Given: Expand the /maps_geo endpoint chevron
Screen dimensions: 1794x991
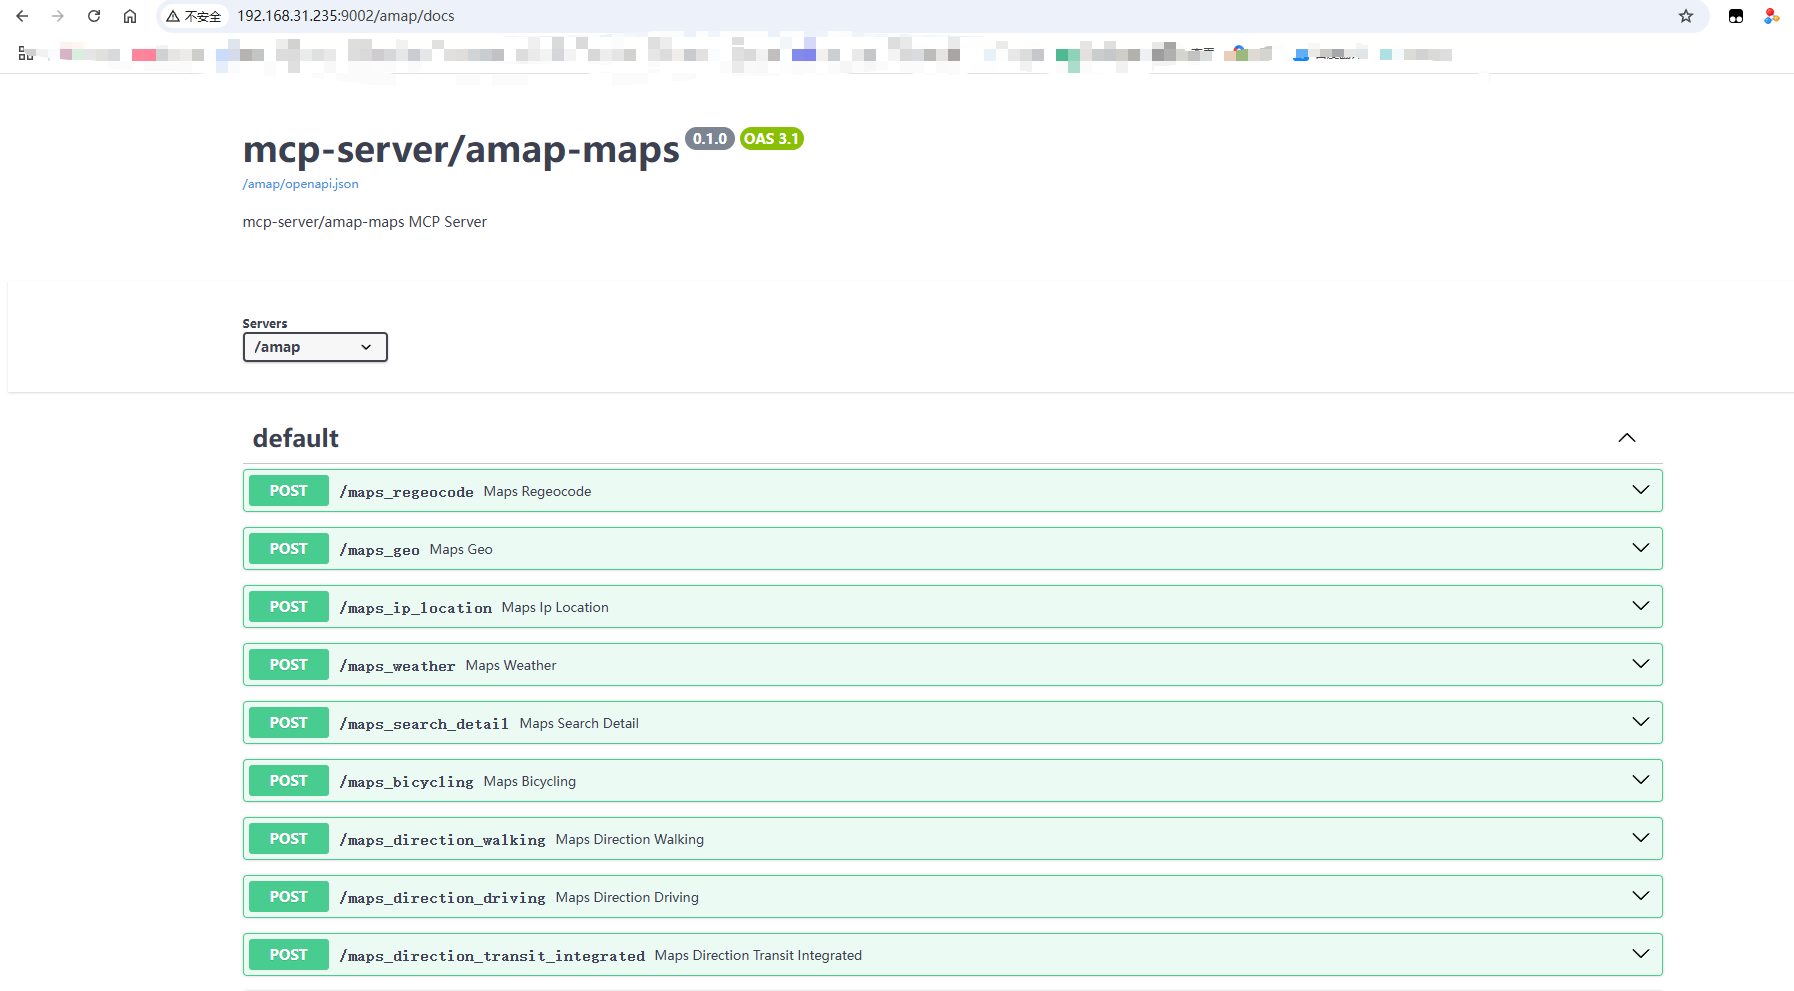Looking at the screenshot, I should coord(1641,548).
